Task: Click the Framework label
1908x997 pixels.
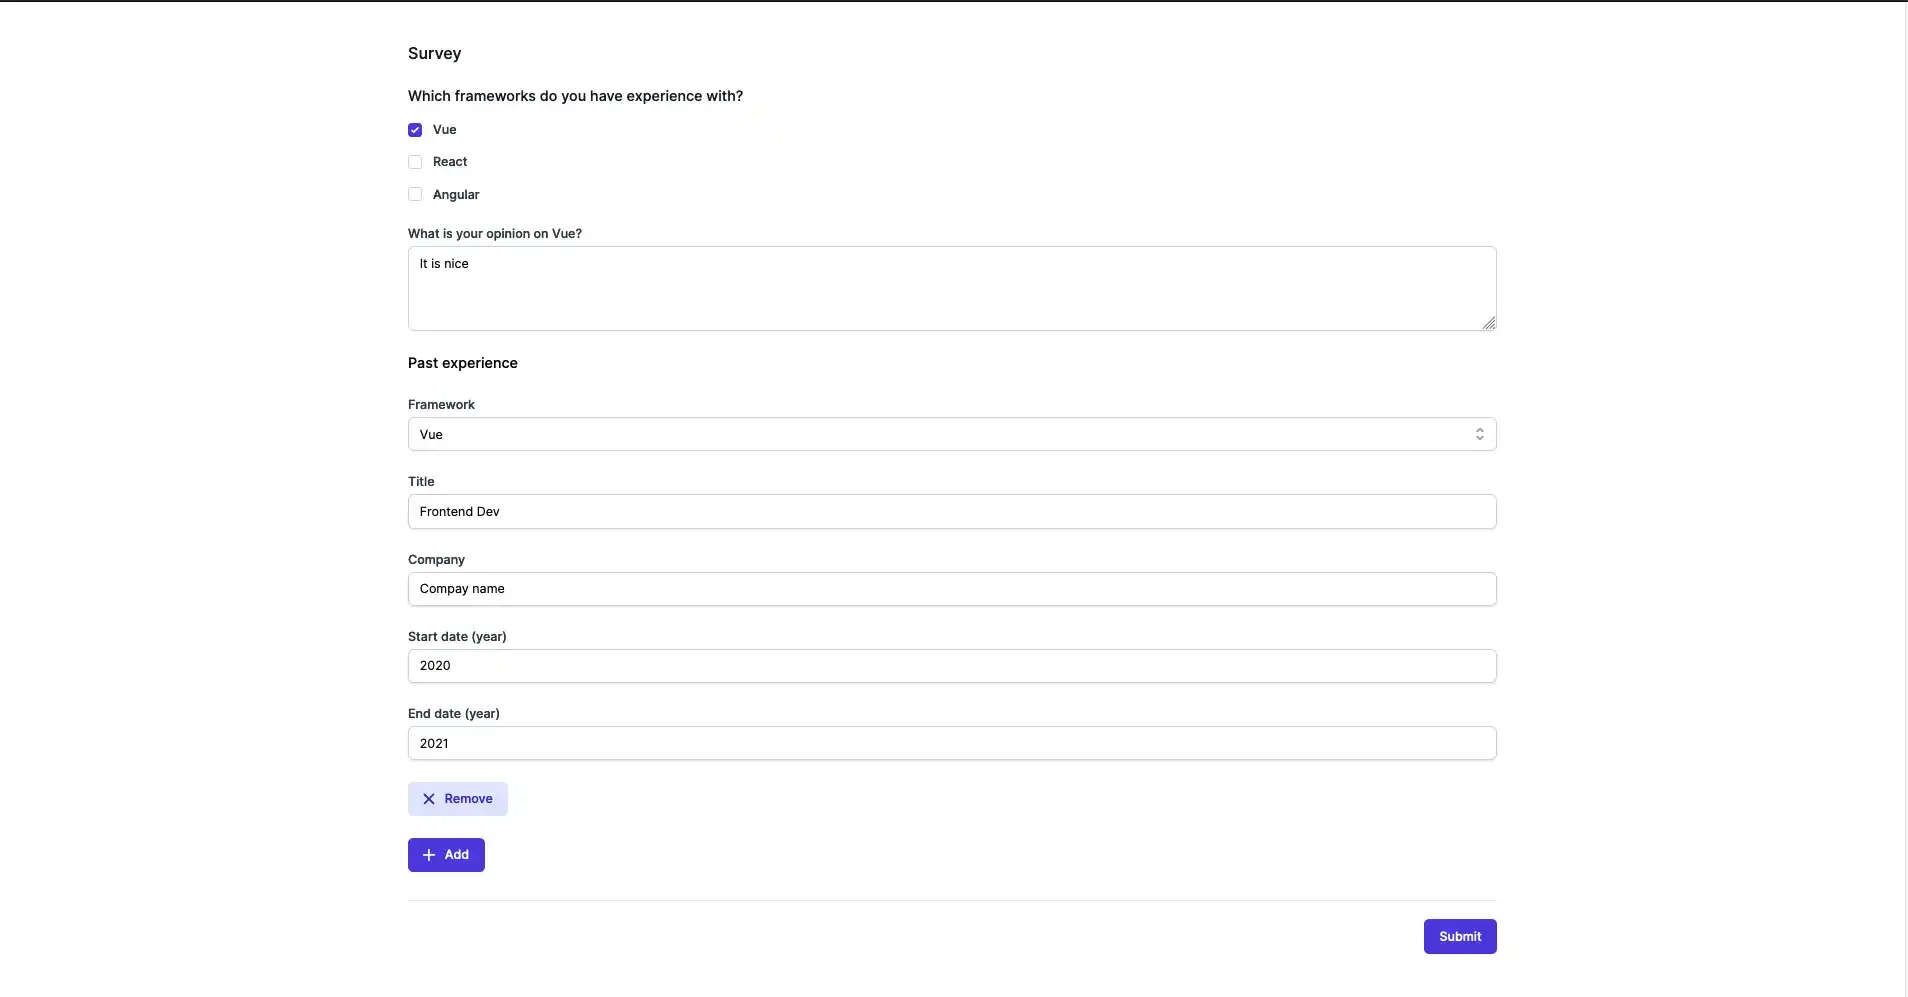Action: pyautogui.click(x=441, y=405)
